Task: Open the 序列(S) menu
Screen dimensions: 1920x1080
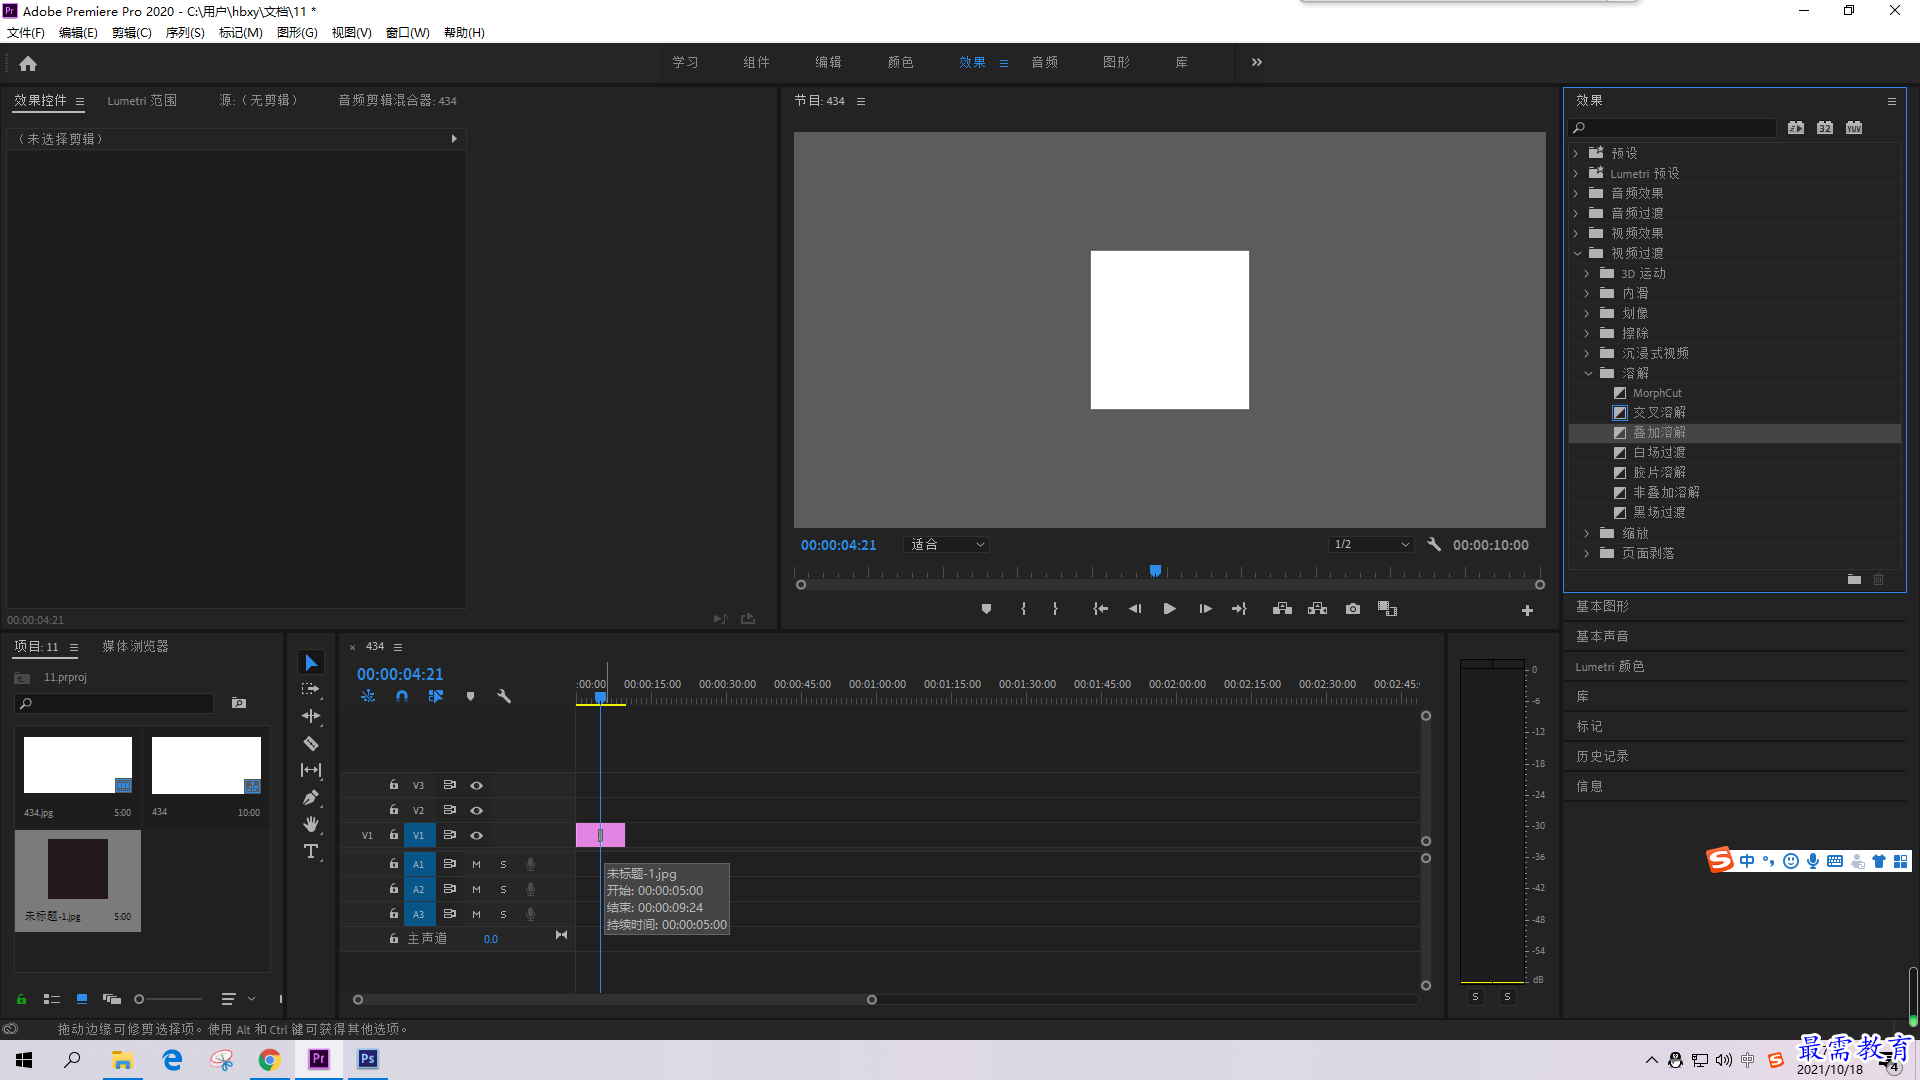Action: 185,32
